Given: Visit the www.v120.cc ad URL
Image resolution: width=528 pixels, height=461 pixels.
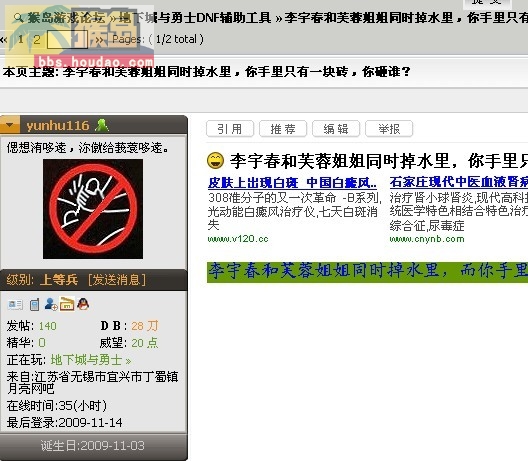Looking at the screenshot, I should pyautogui.click(x=238, y=239).
